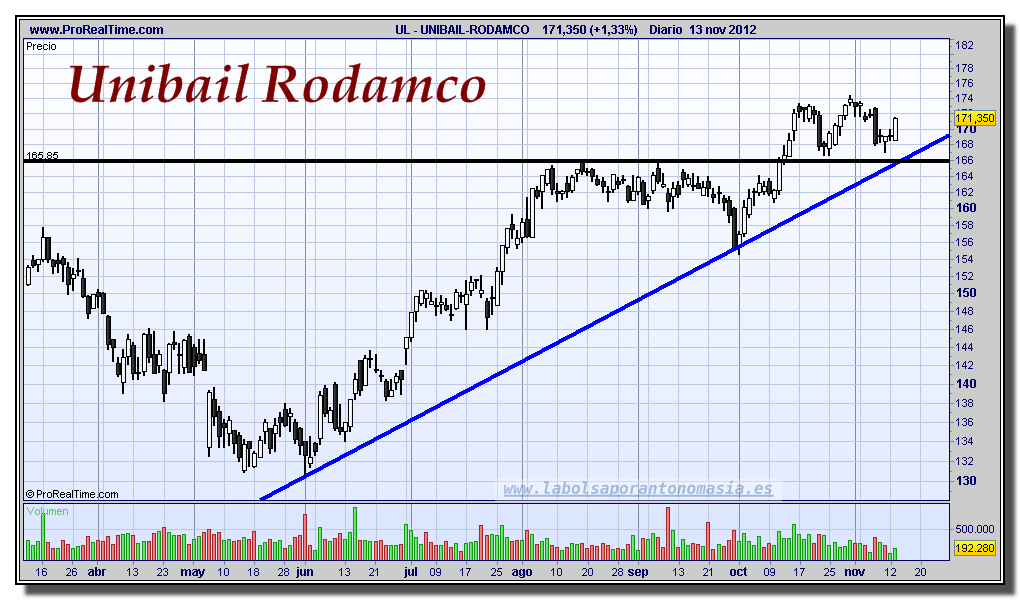Select the blue ascending trendline
The width and height of the screenshot is (1020, 600).
click(604, 318)
